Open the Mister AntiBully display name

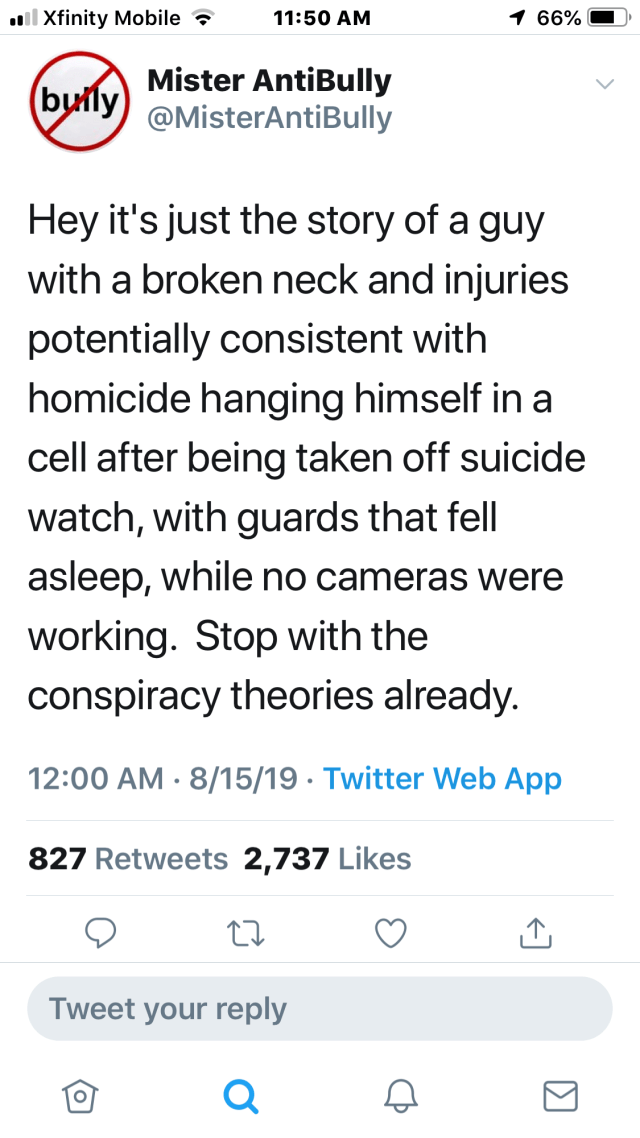click(268, 80)
